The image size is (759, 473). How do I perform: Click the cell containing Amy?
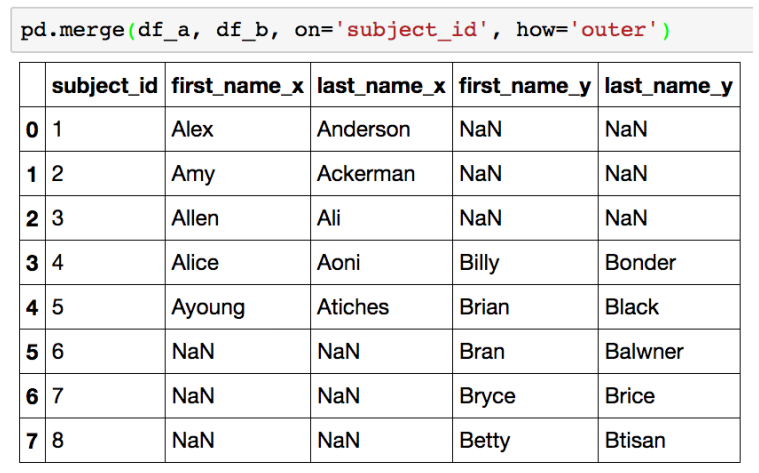pos(238,173)
